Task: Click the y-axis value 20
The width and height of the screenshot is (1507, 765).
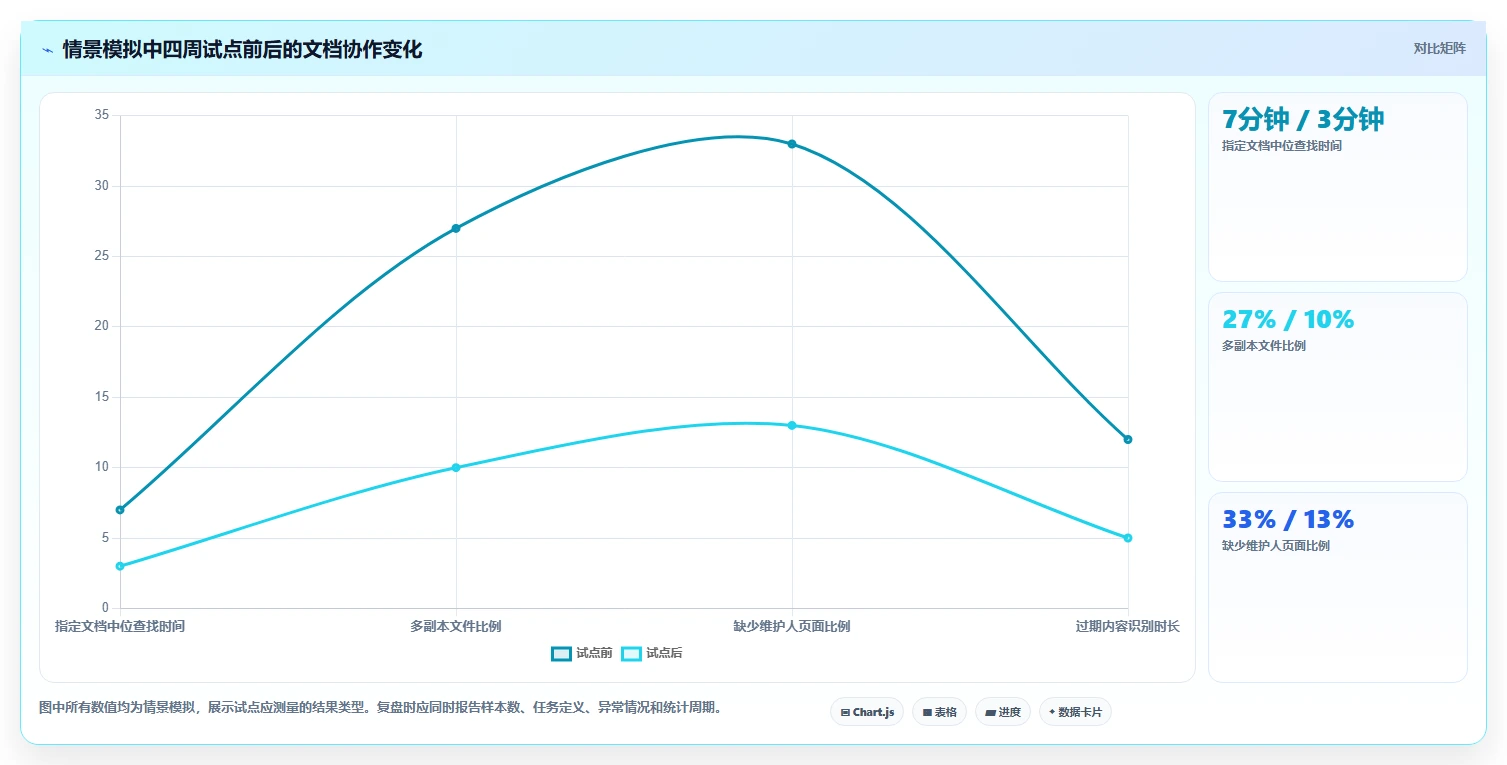Action: point(101,326)
